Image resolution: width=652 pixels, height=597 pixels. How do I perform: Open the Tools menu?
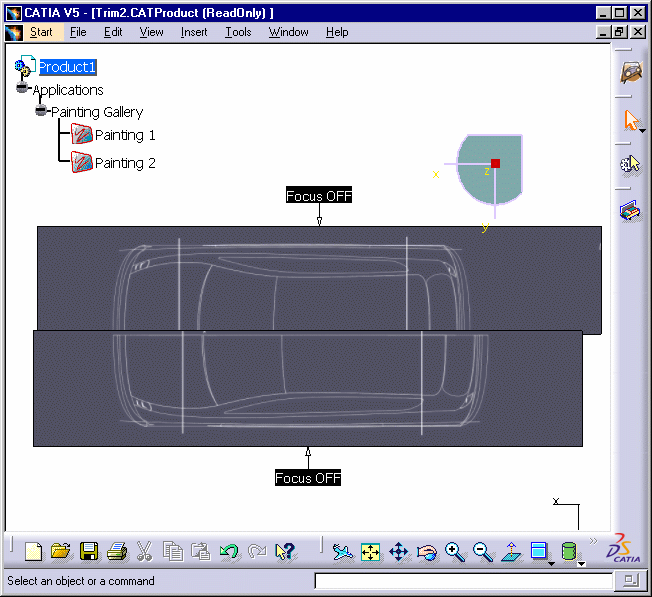tap(238, 32)
